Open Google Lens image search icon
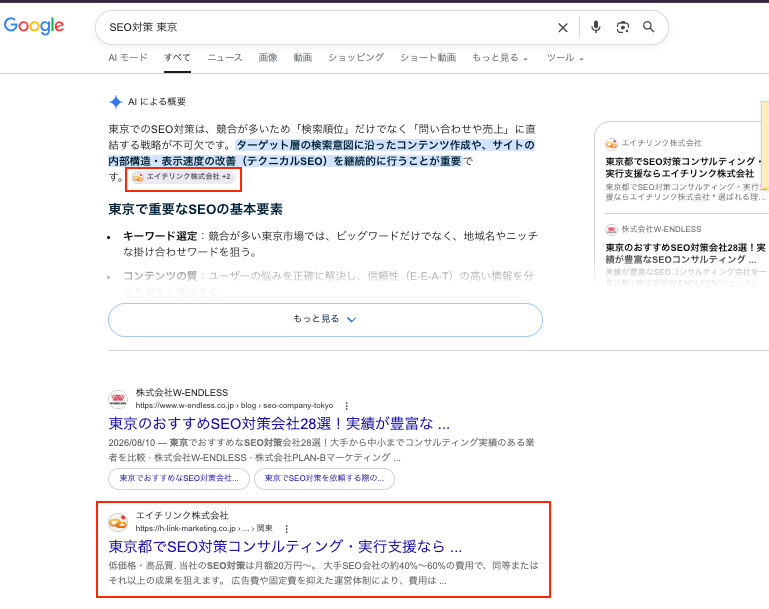Screen dimensions: 769x609 click(622, 27)
